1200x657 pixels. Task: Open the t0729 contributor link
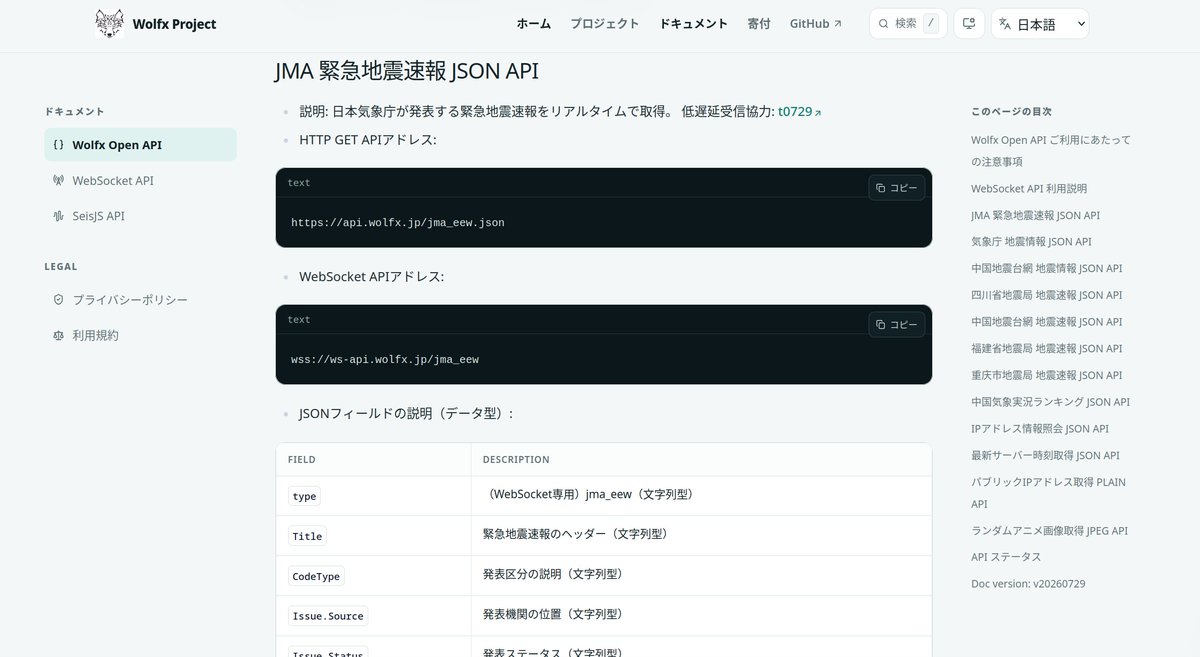(799, 112)
